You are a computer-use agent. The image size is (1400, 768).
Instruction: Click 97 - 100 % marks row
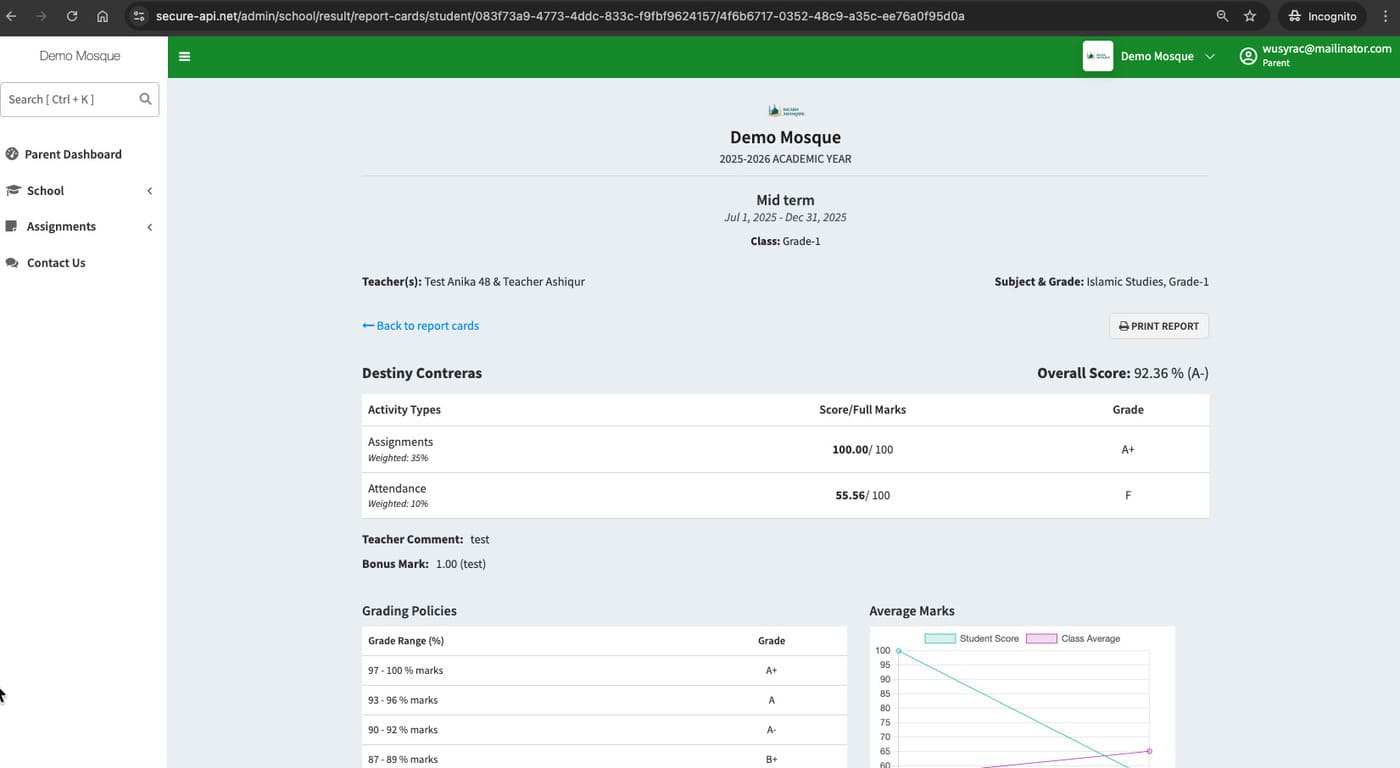604,670
